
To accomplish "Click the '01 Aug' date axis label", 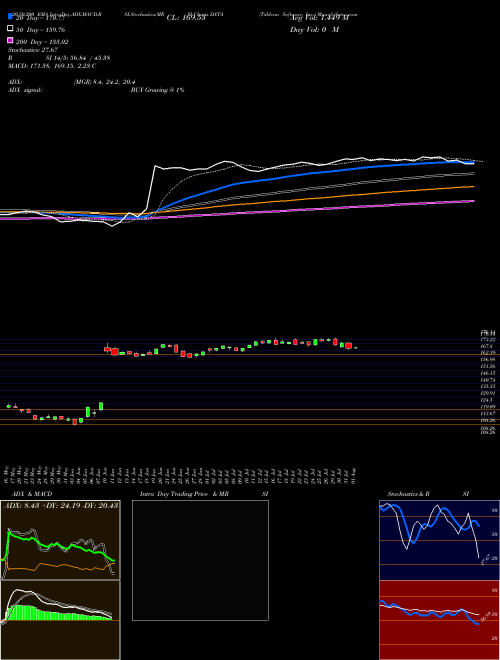I will click(356, 475).
